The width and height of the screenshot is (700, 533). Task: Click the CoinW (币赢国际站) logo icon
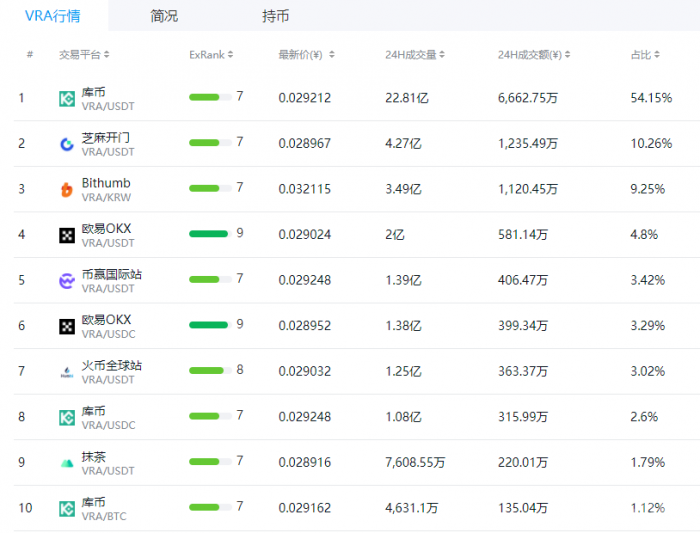67,281
